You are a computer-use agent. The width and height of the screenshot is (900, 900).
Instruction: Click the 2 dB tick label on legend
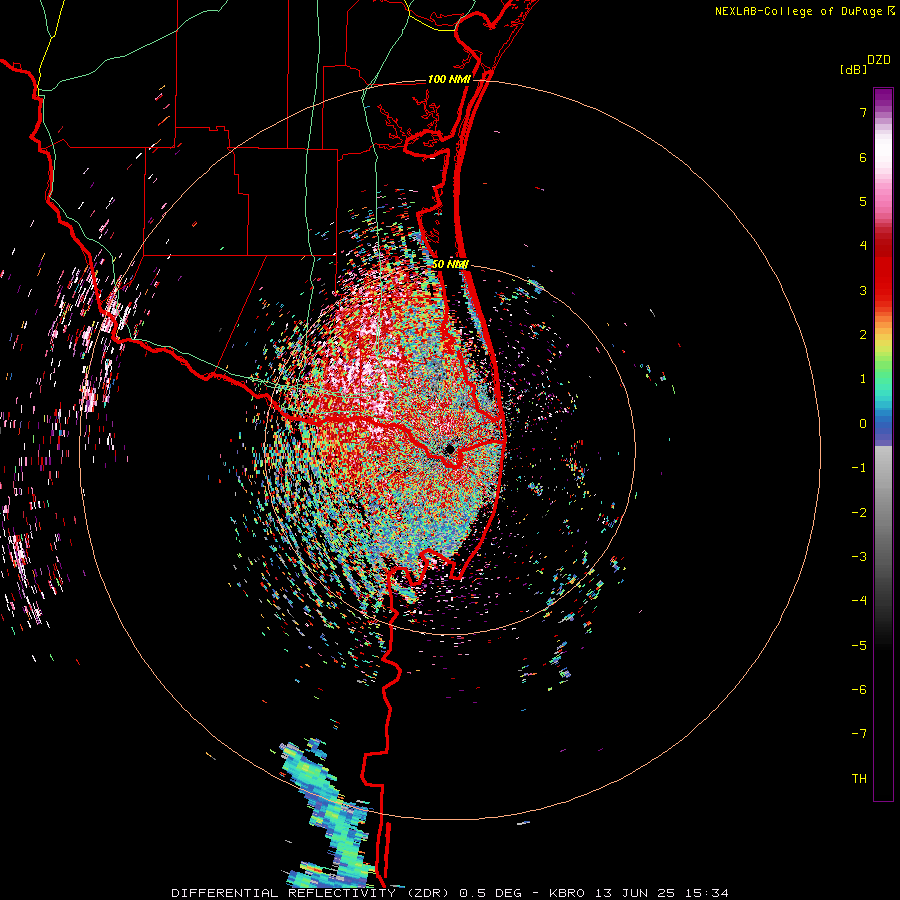pos(863,335)
